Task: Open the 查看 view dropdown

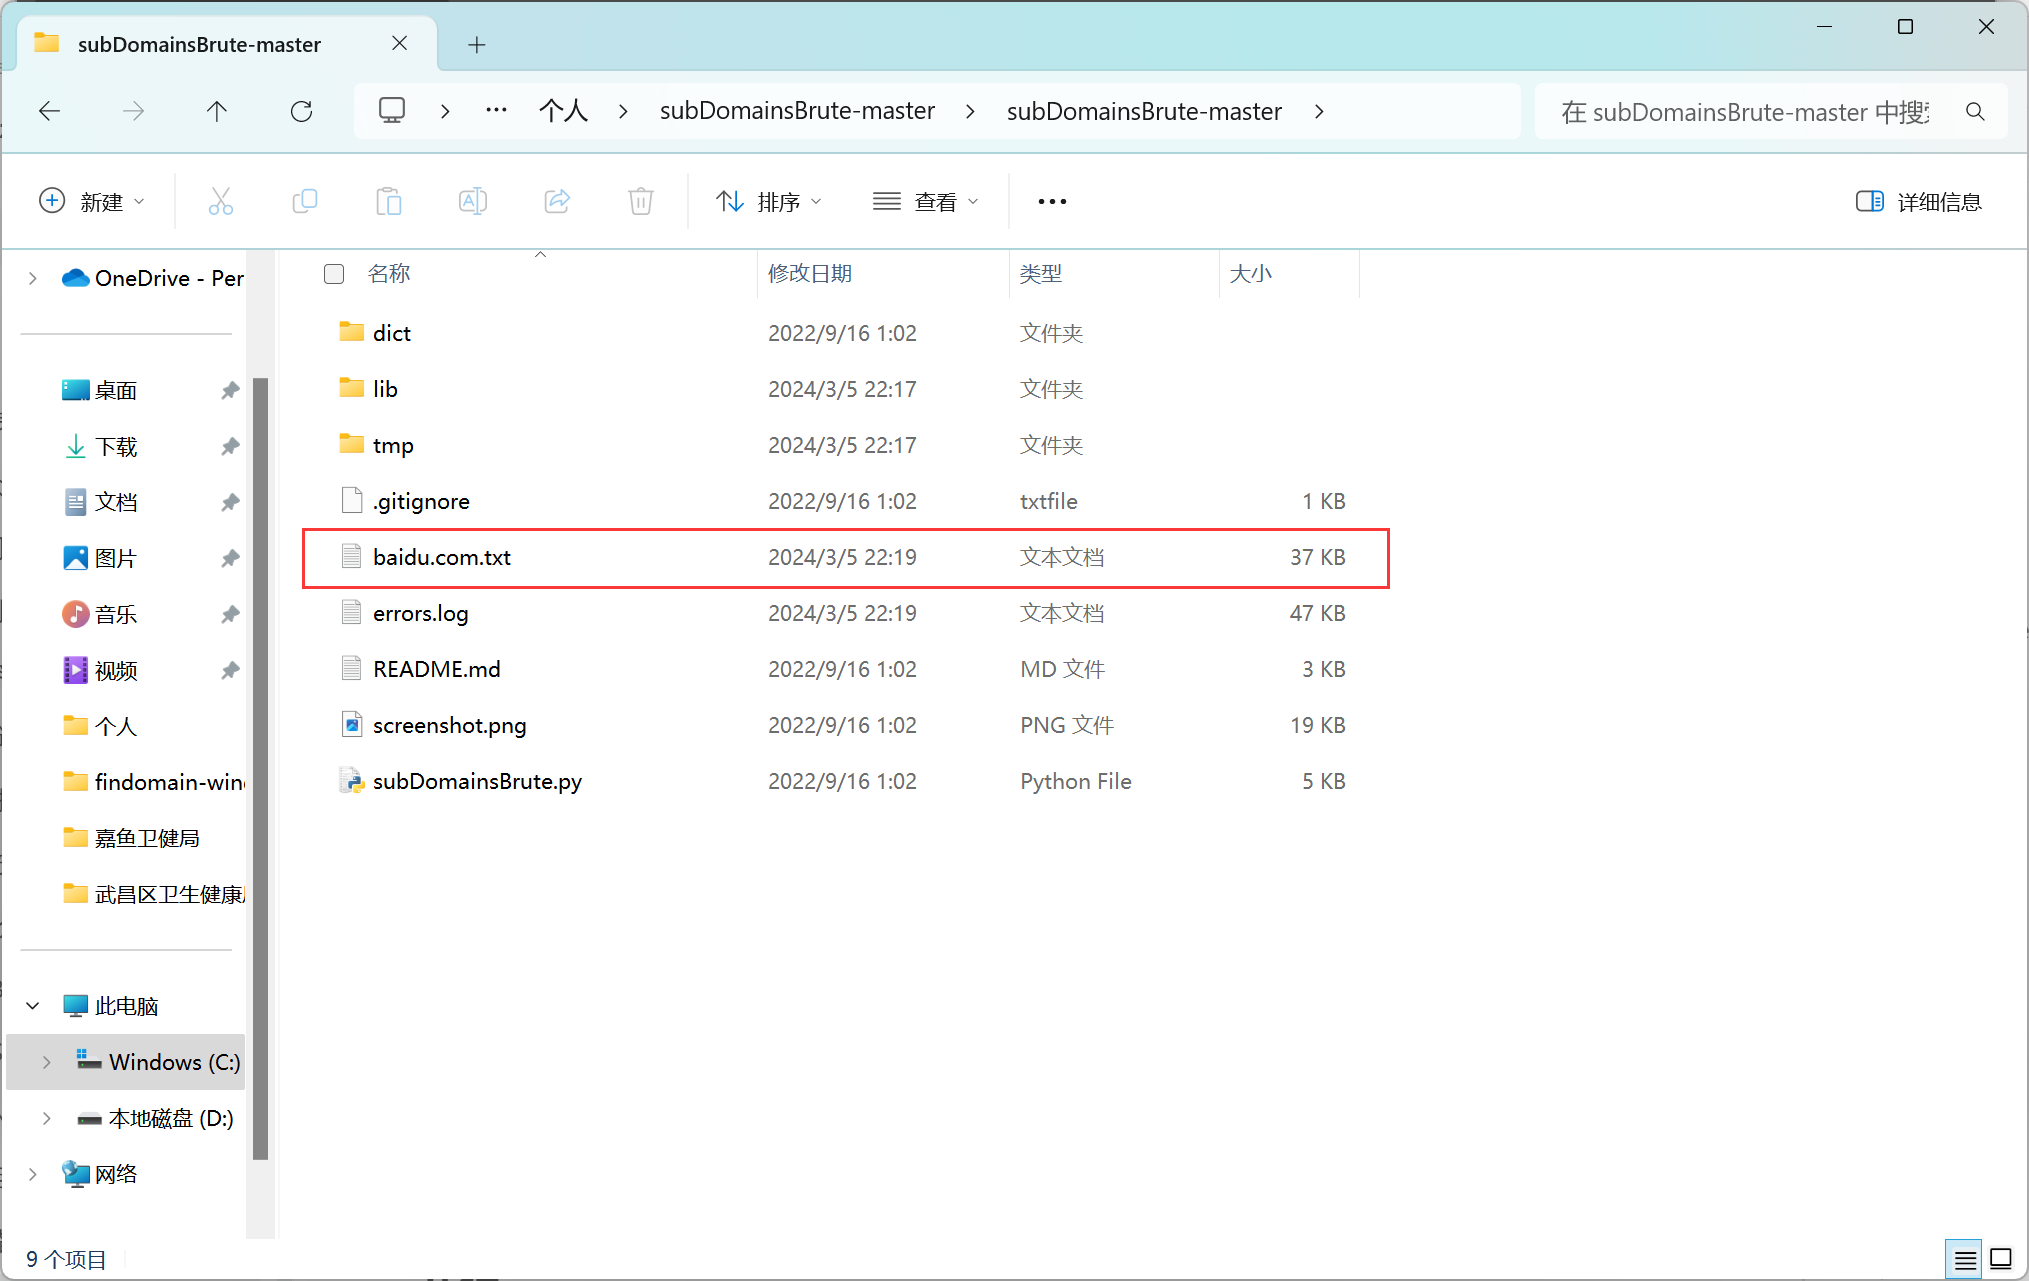Action: tap(925, 202)
